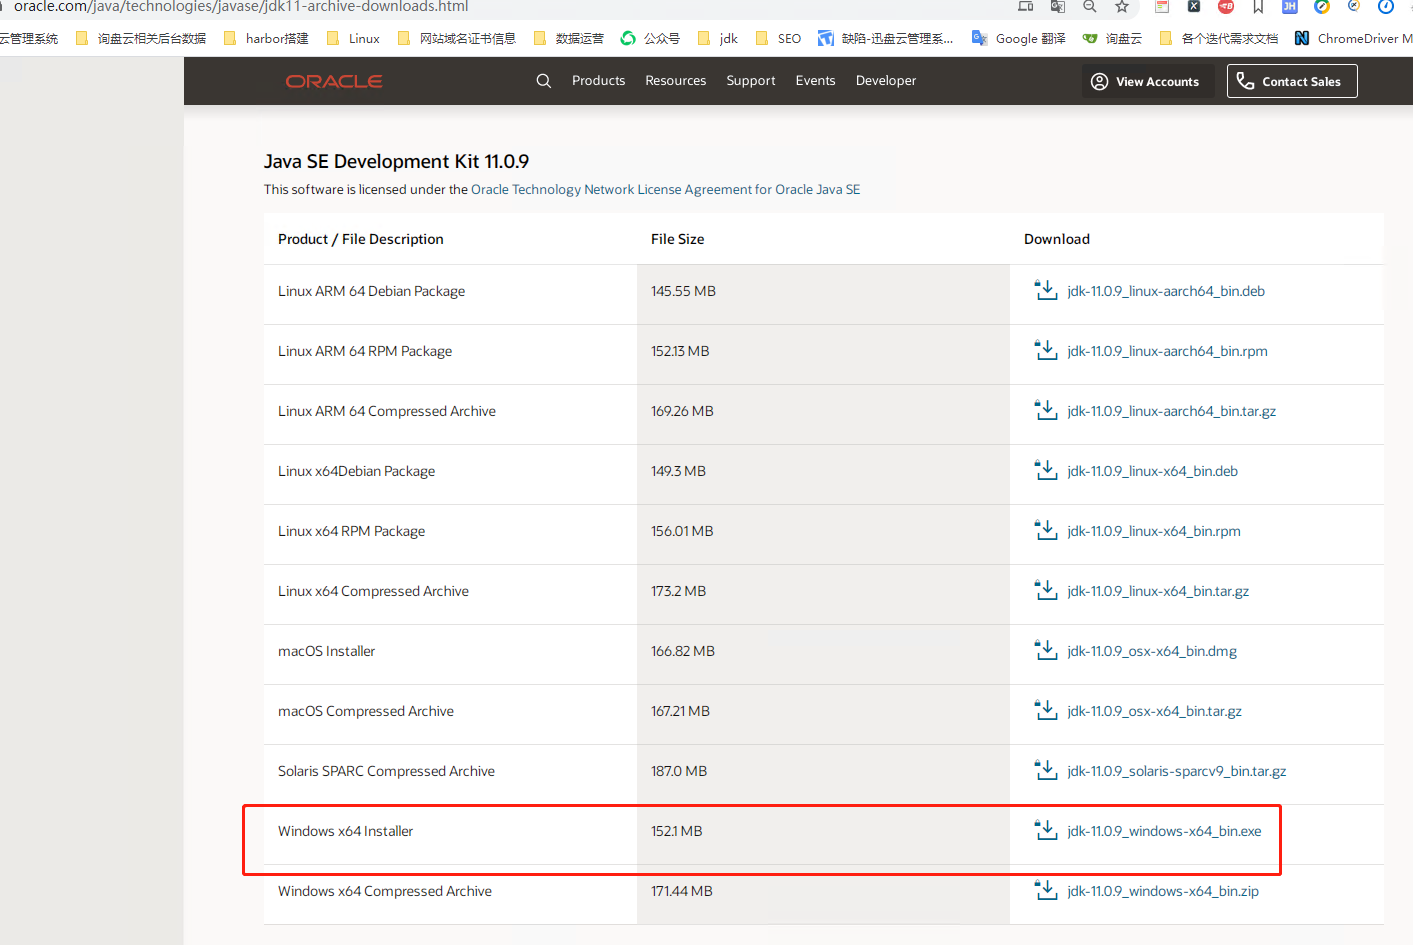Open the bookmark ribbon extension icon
This screenshot has height=945, width=1413.
[x=1258, y=7]
